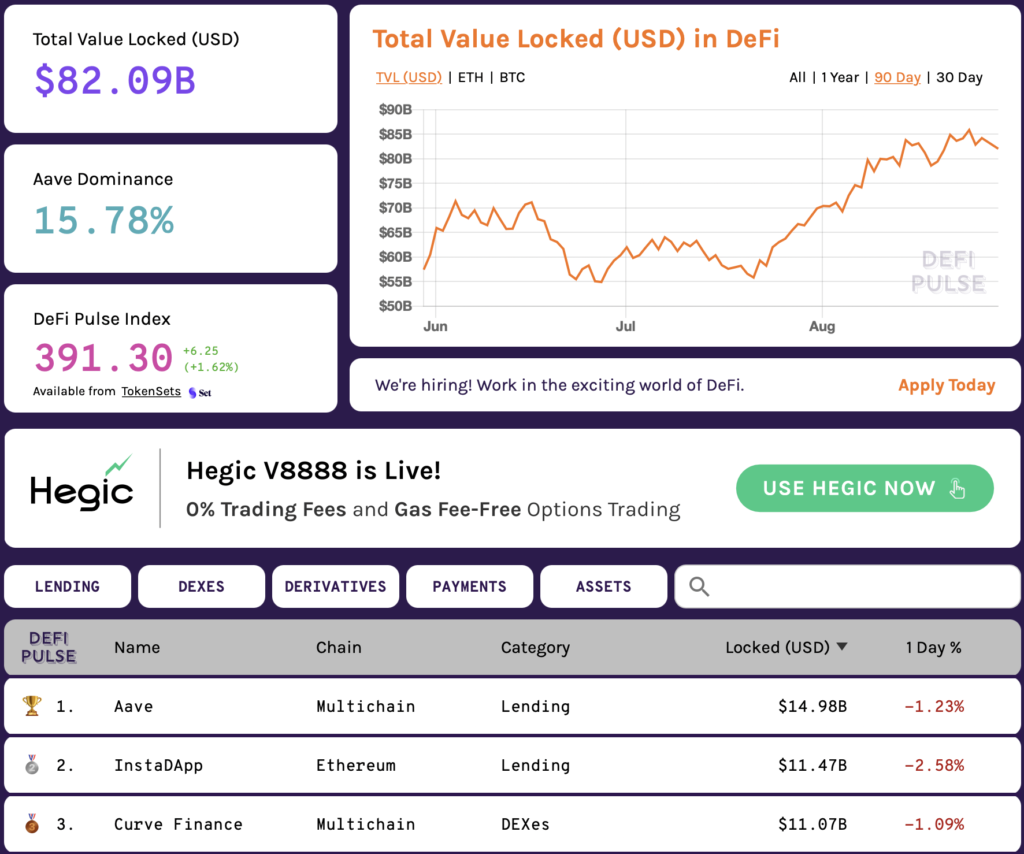Open the TokenSets link
The image size is (1024, 854).
click(150, 391)
